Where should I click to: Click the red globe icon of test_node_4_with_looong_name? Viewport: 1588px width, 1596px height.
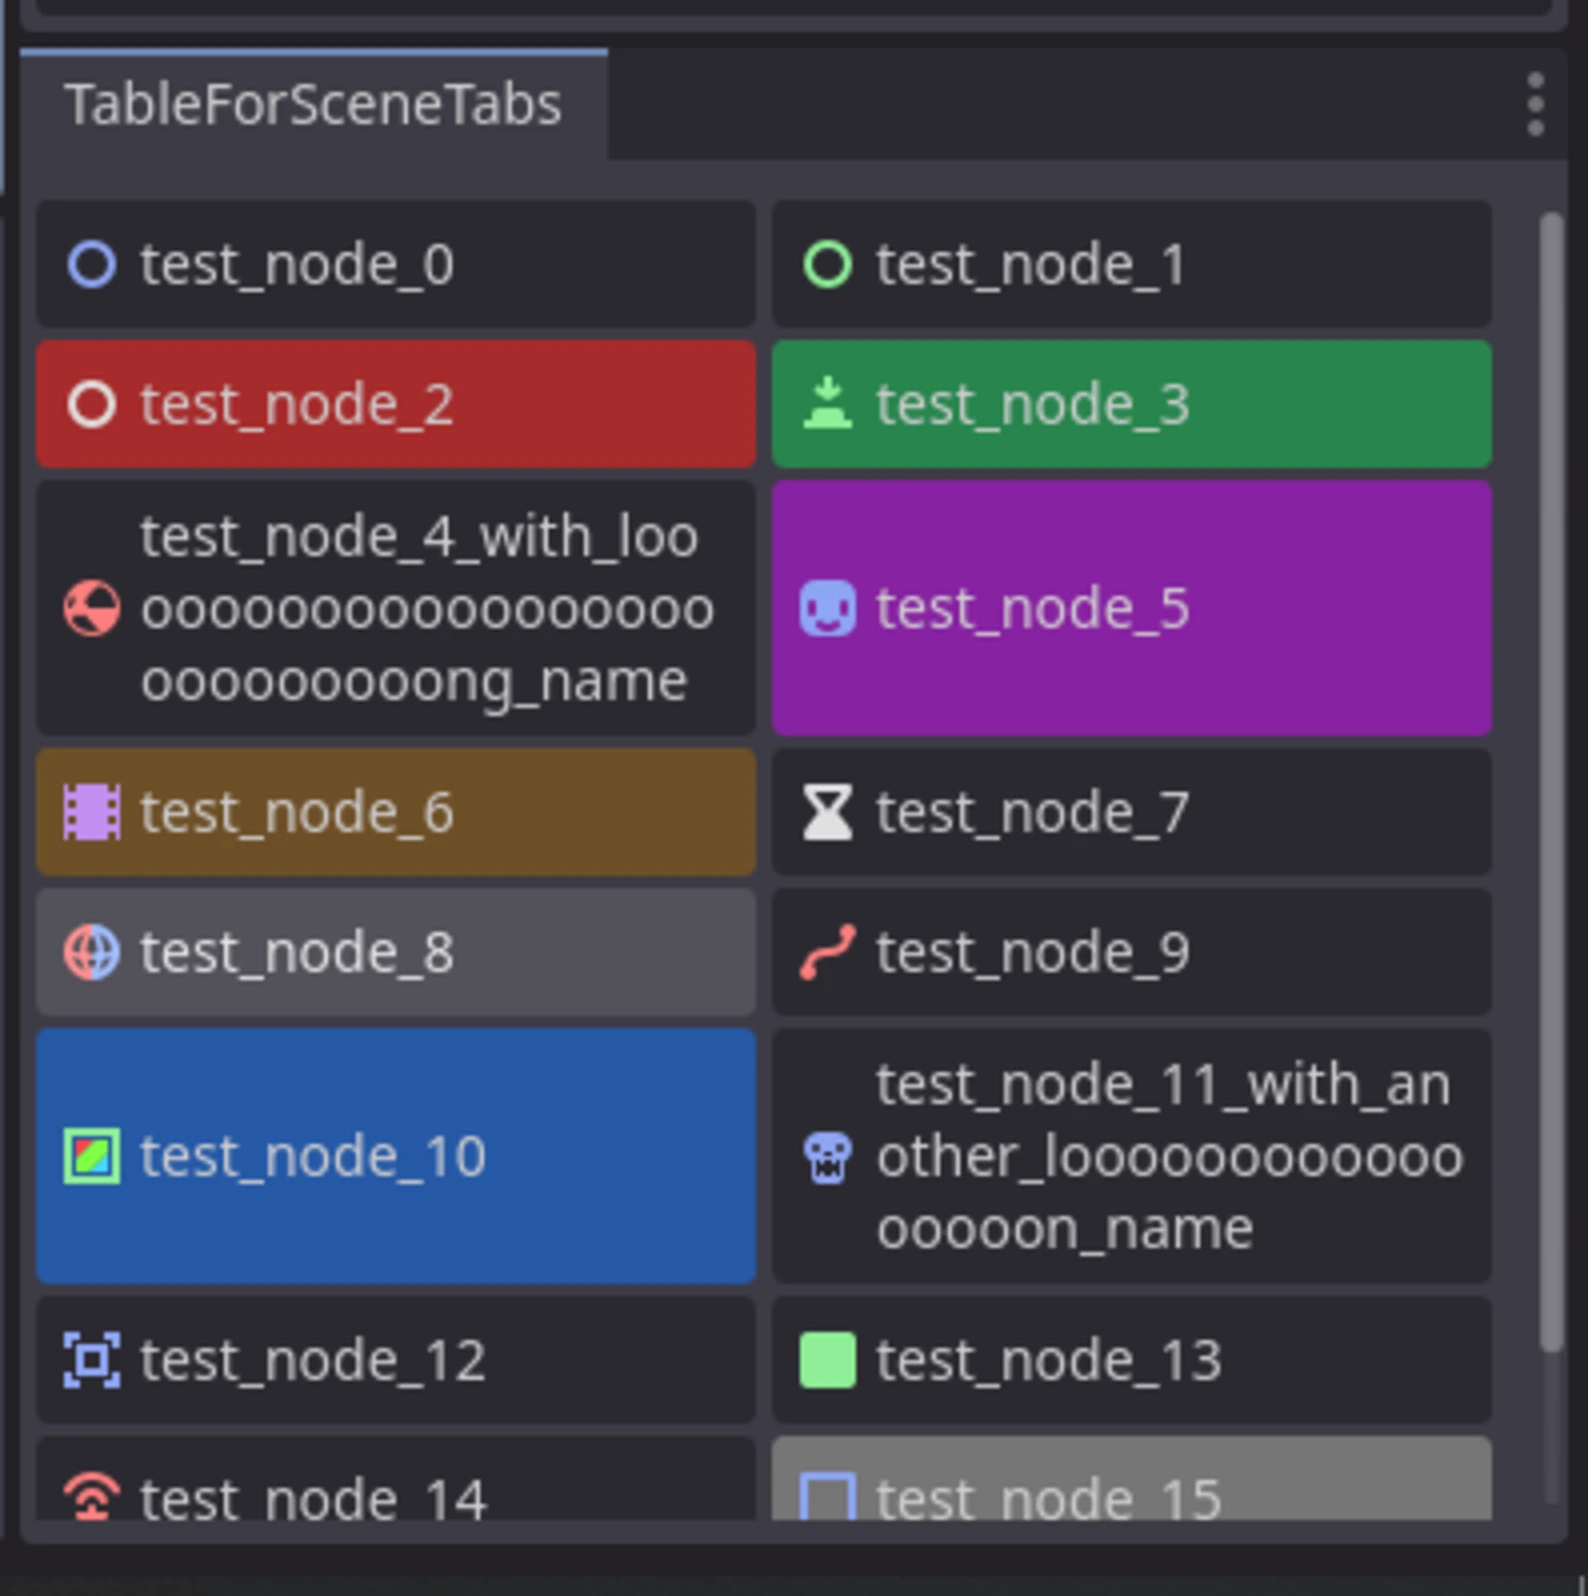(x=92, y=608)
